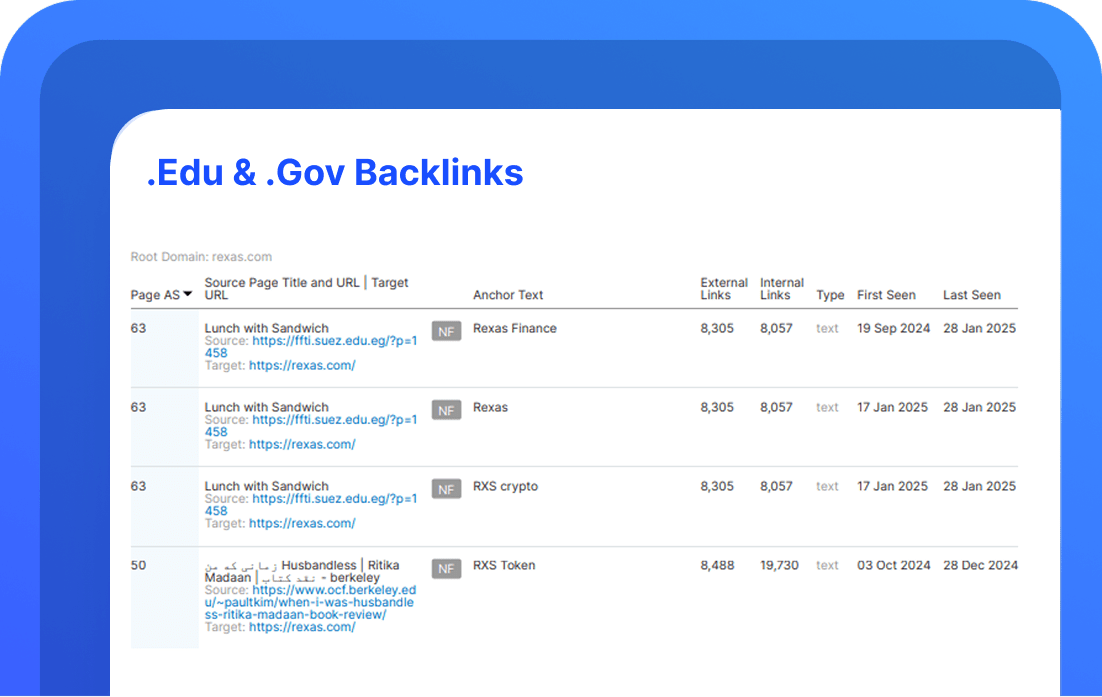Click NF badge beside anchor text Rexas
The height and width of the screenshot is (697, 1102).
click(x=446, y=410)
